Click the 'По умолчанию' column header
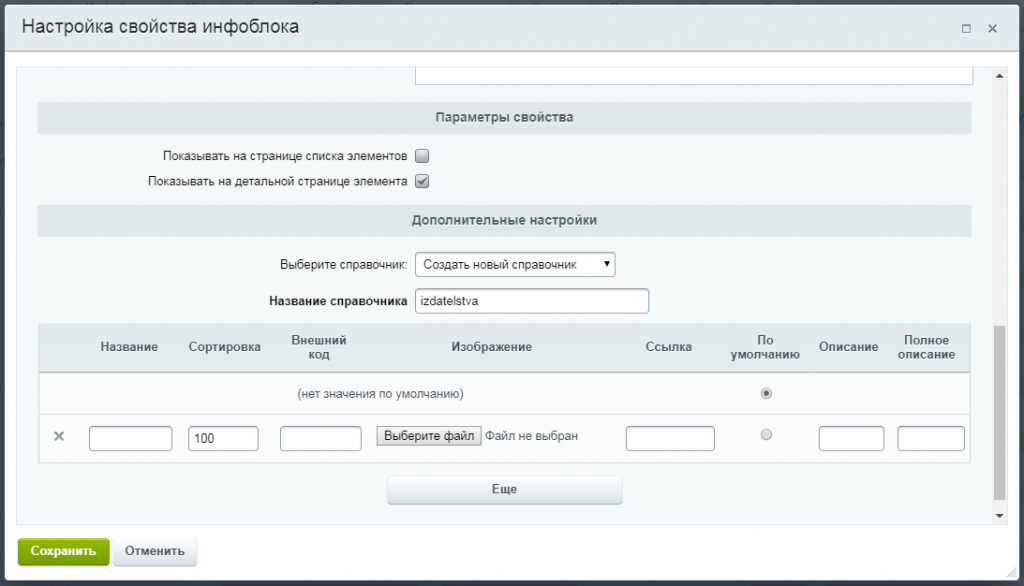1024x586 pixels. (x=765, y=347)
